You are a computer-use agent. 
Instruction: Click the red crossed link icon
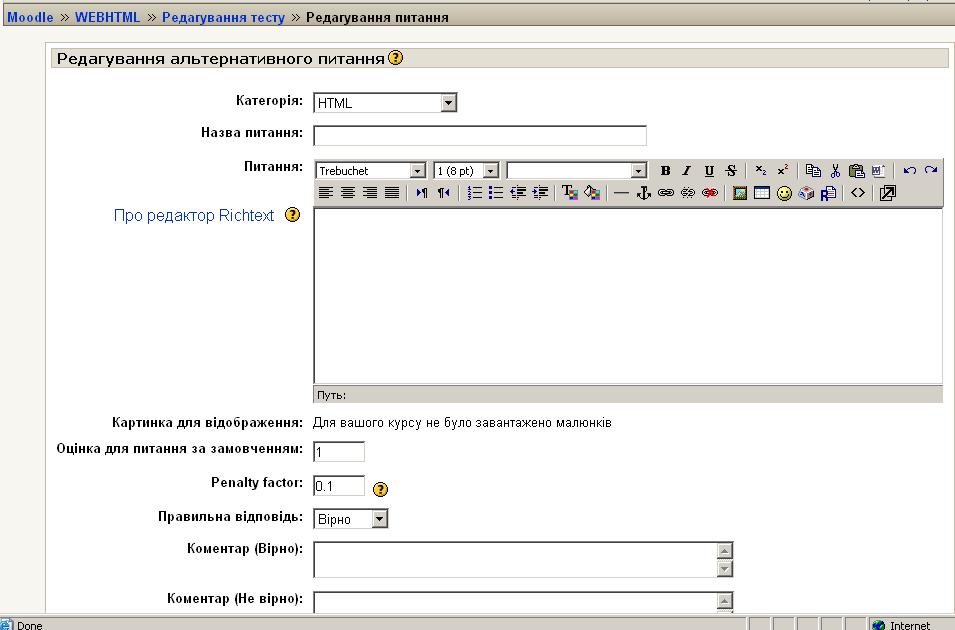coord(710,193)
